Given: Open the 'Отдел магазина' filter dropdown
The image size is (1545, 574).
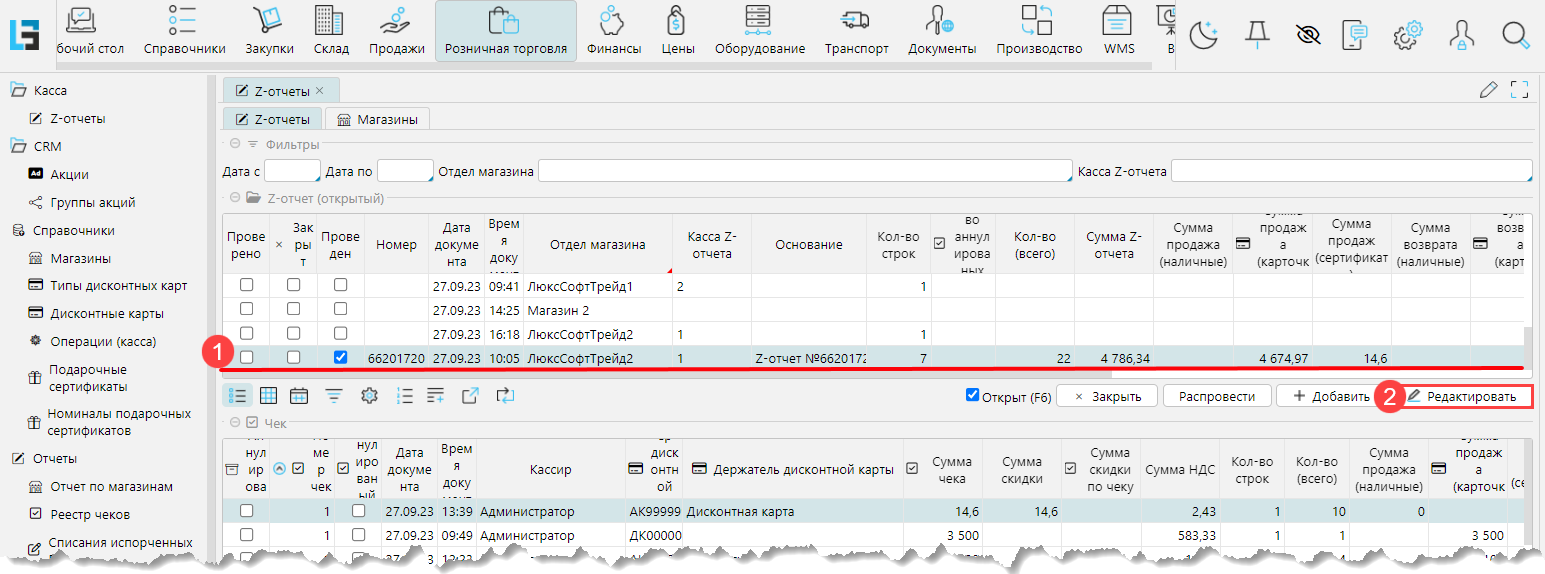Looking at the screenshot, I should (x=804, y=172).
